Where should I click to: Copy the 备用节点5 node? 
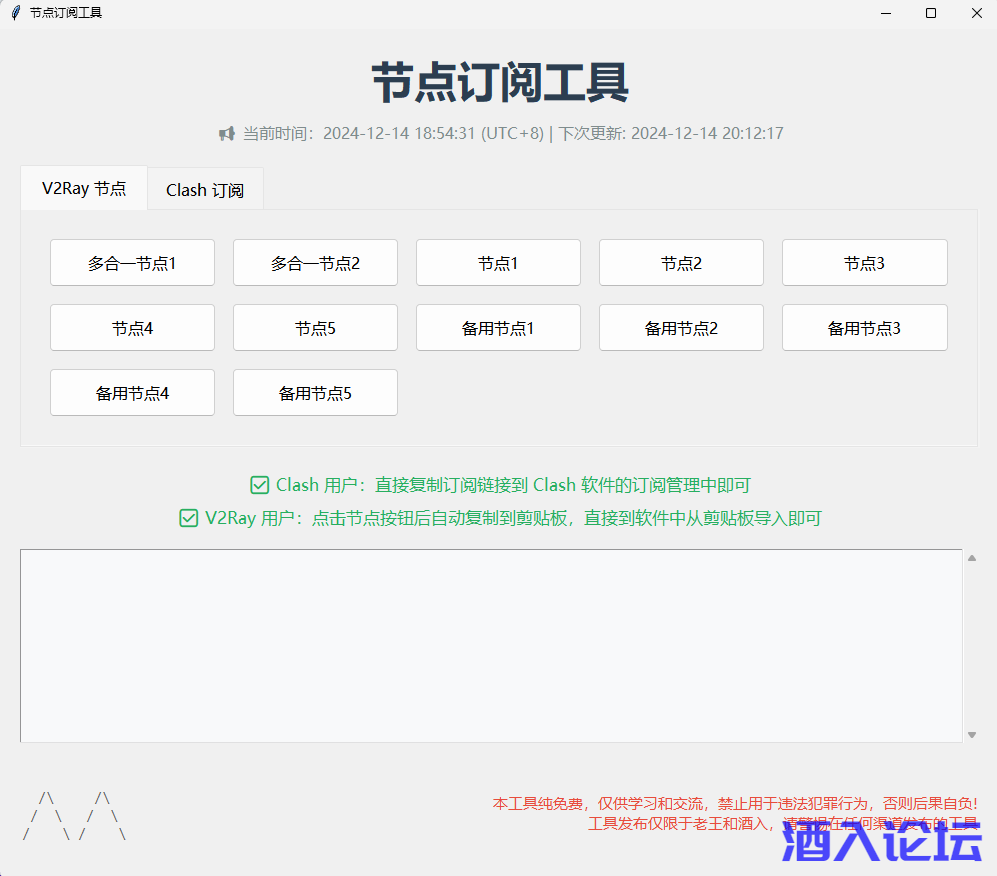315,392
